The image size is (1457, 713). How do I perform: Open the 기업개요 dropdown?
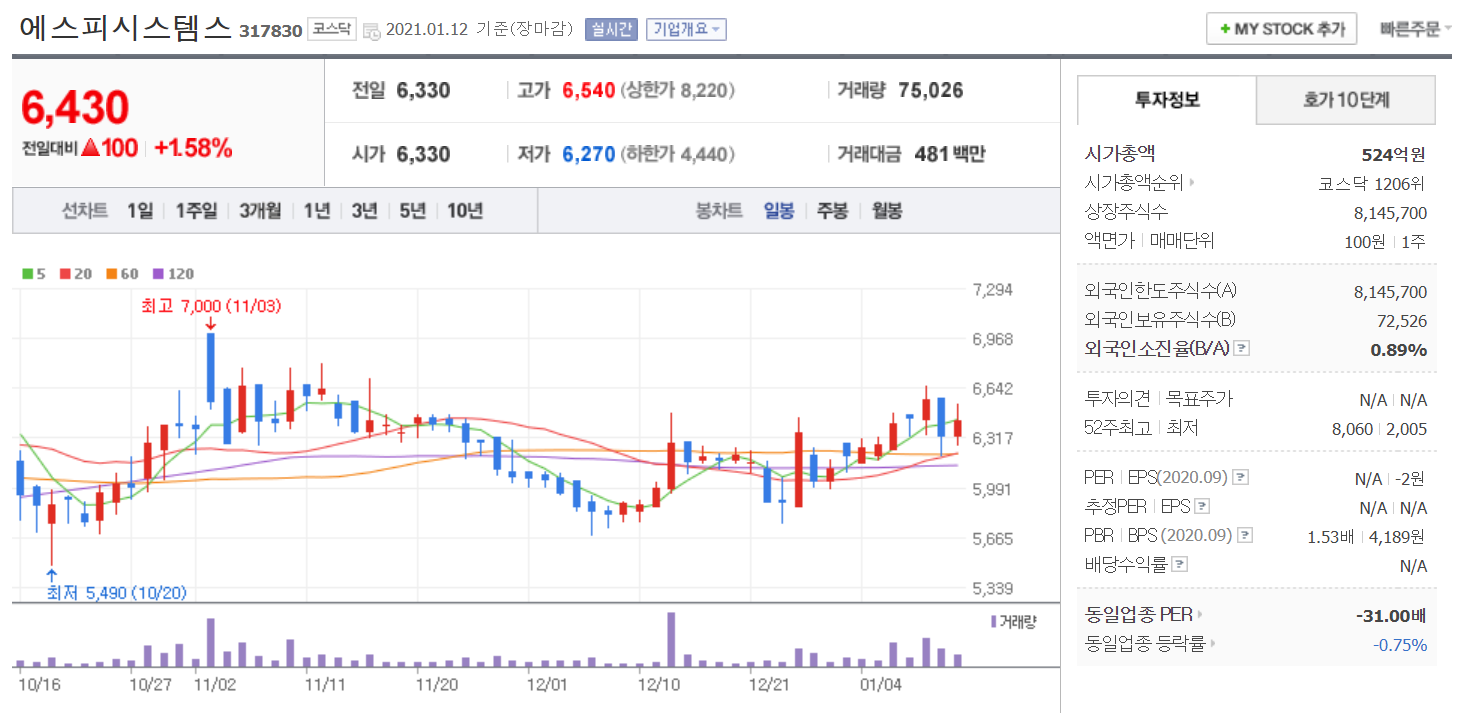click(686, 29)
